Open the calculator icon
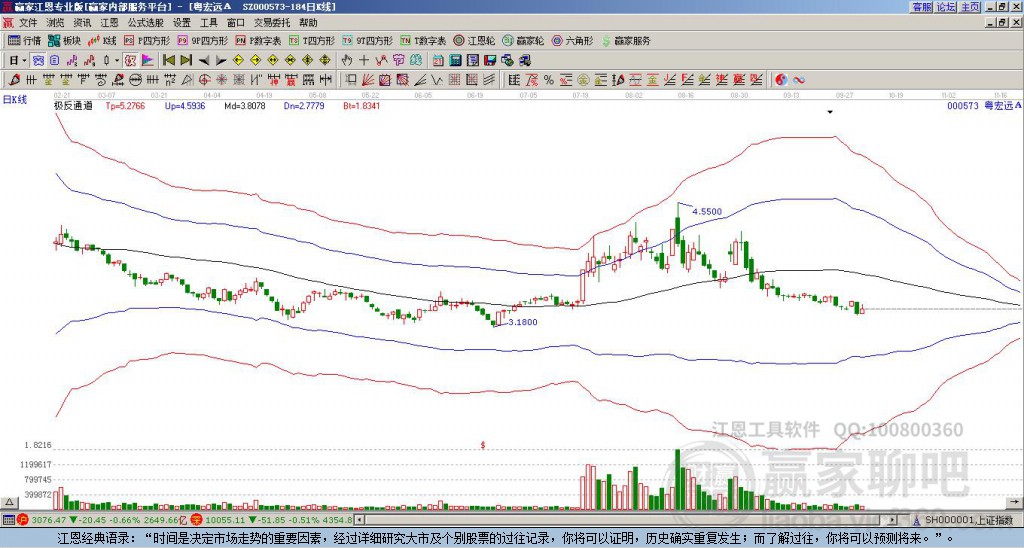The height and width of the screenshot is (548, 1024). coord(455,61)
